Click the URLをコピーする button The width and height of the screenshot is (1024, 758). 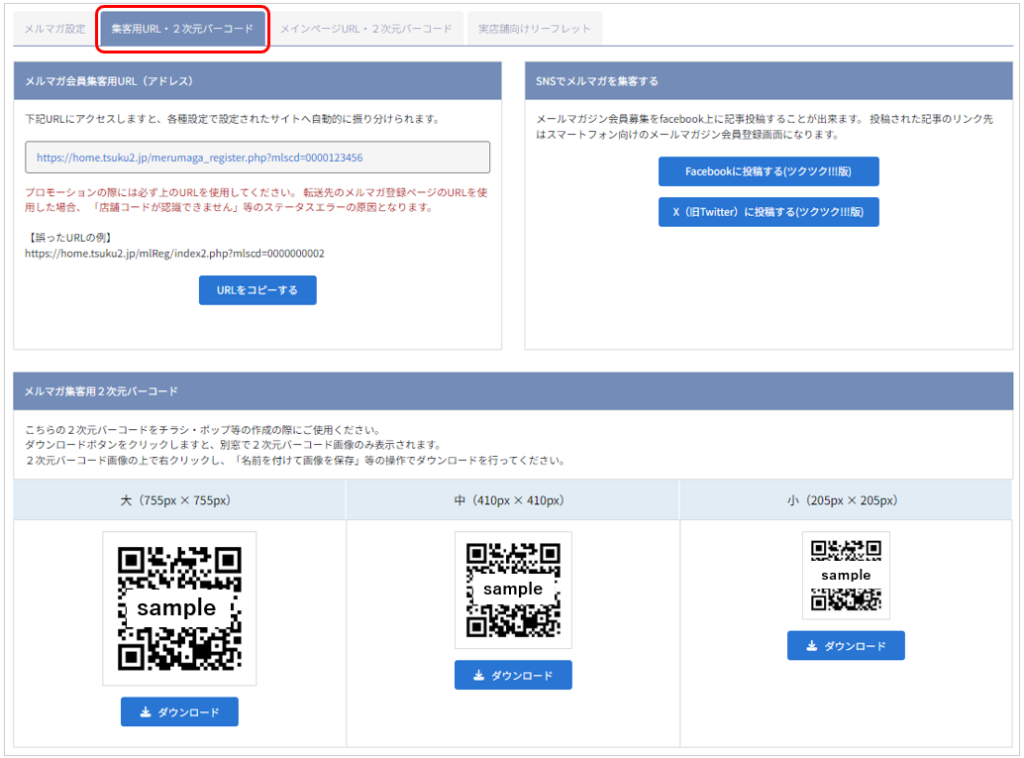257,290
